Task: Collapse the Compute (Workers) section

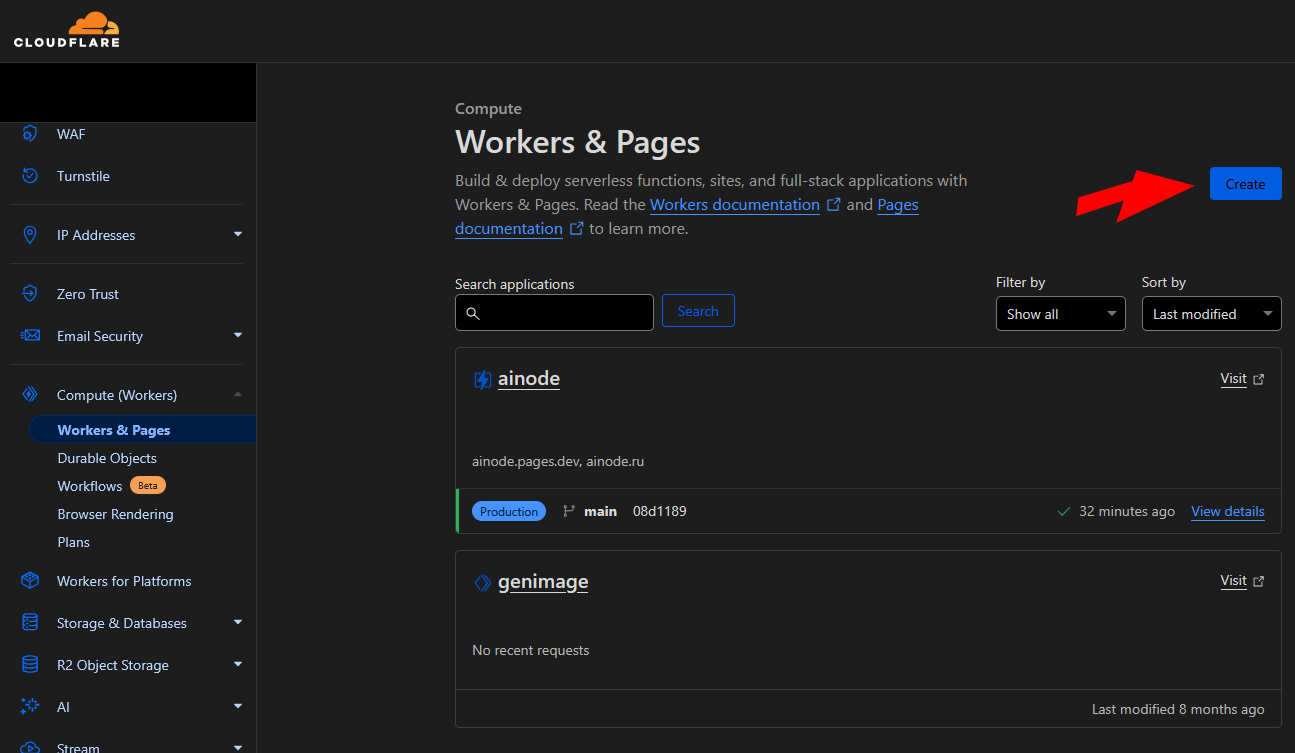Action: pyautogui.click(x=237, y=395)
